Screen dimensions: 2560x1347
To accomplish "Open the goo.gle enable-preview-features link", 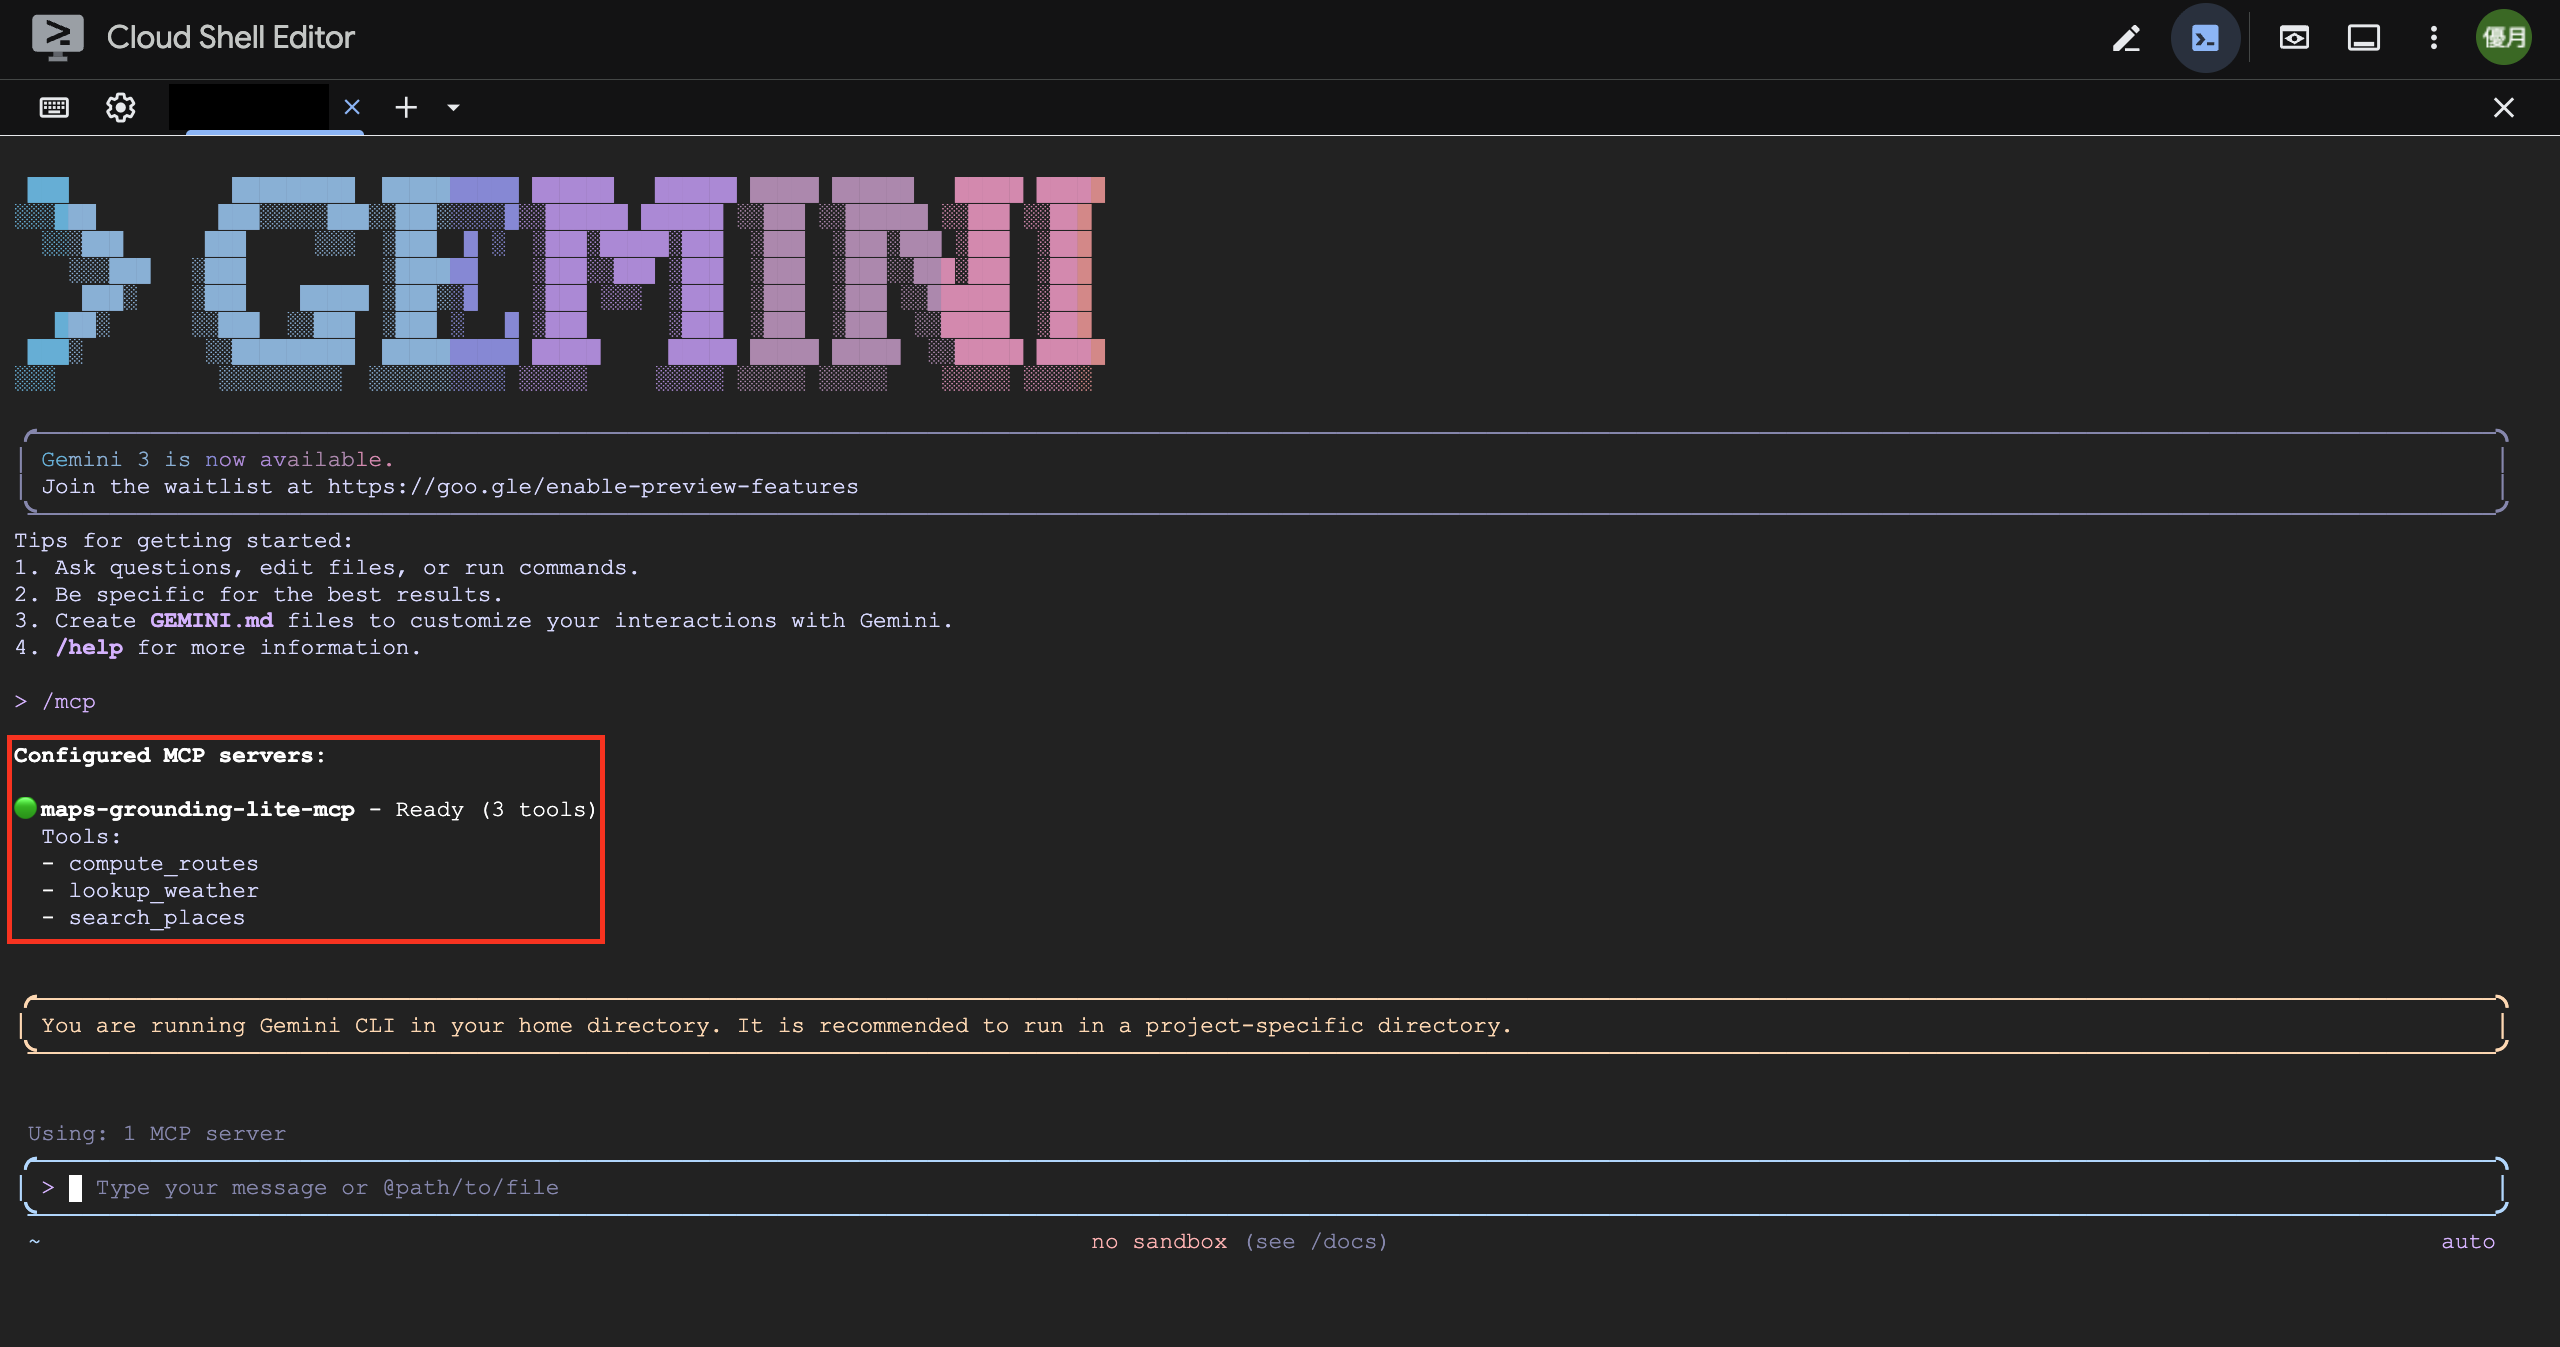I will pyautogui.click(x=592, y=487).
